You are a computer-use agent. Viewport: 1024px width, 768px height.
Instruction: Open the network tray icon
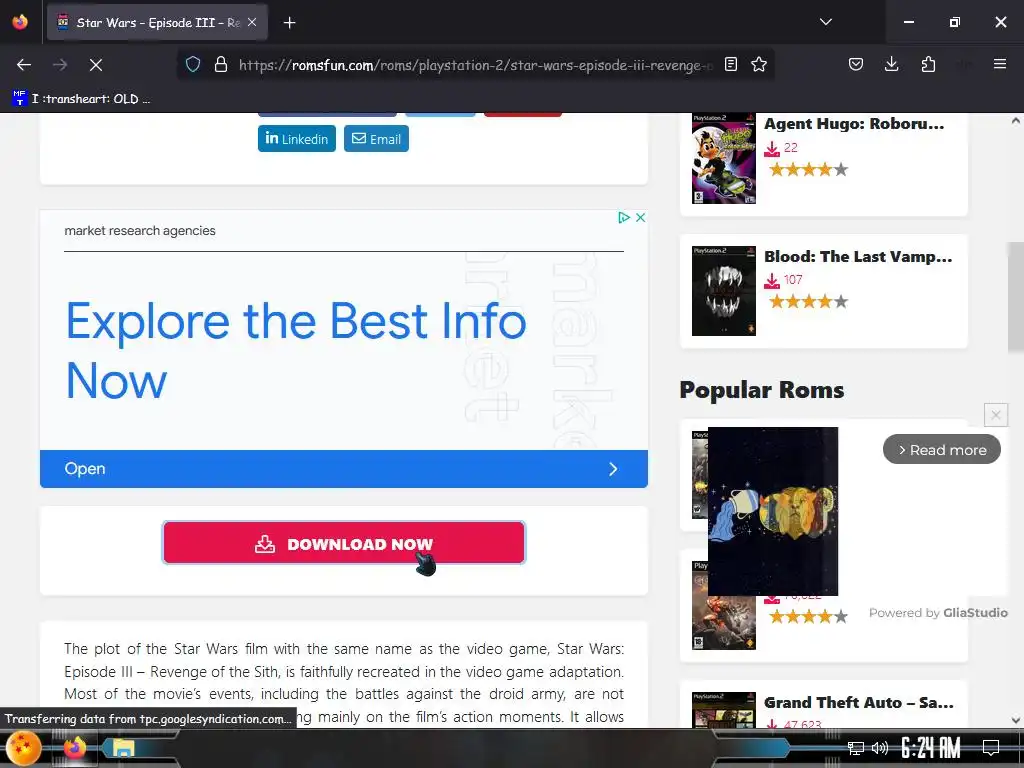click(856, 748)
